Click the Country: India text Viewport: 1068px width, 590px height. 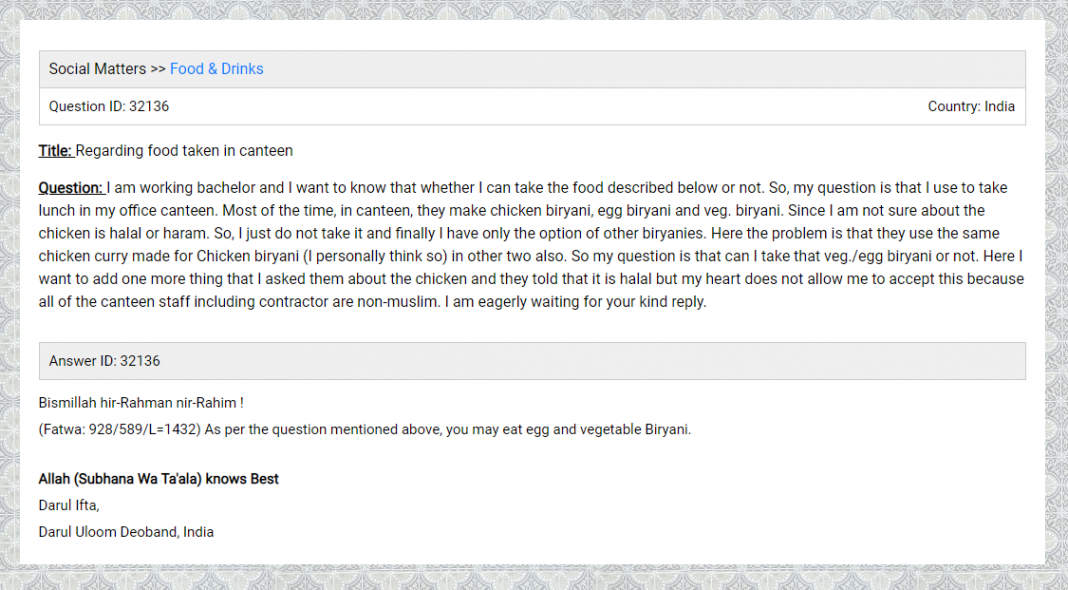click(x=970, y=106)
